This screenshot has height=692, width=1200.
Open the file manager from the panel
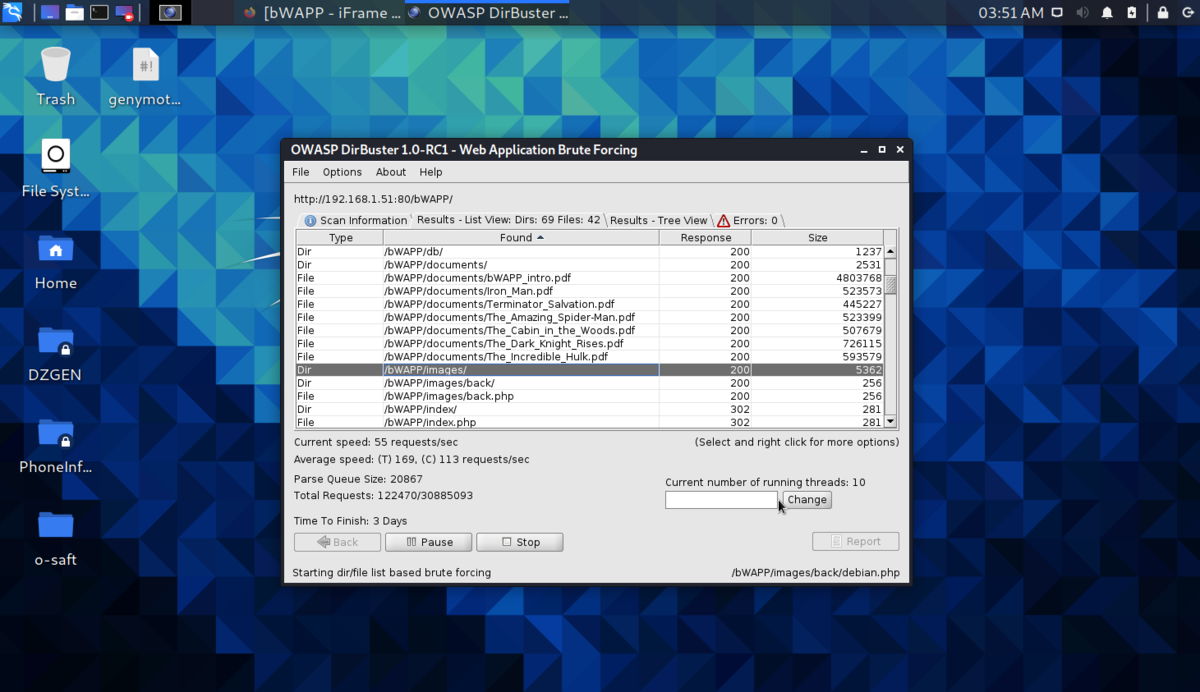75,13
